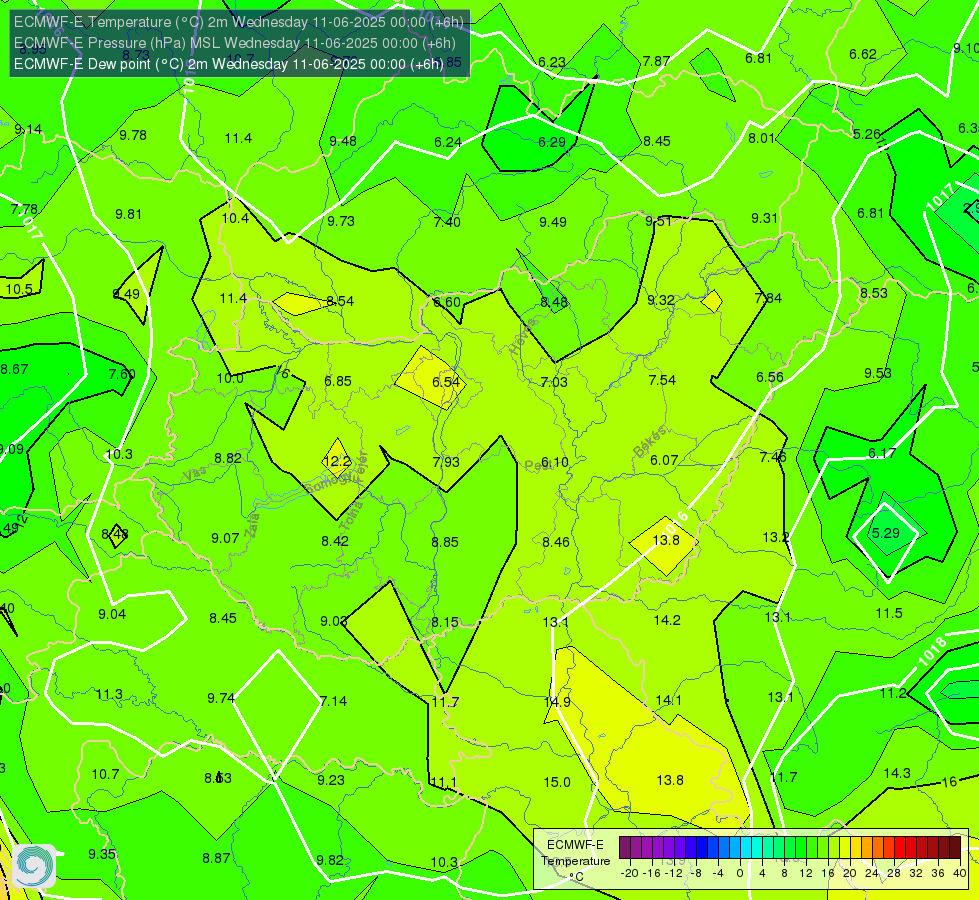This screenshot has height=900, width=979.
Task: Click the 6.60 dew point value
Action: click(x=446, y=302)
